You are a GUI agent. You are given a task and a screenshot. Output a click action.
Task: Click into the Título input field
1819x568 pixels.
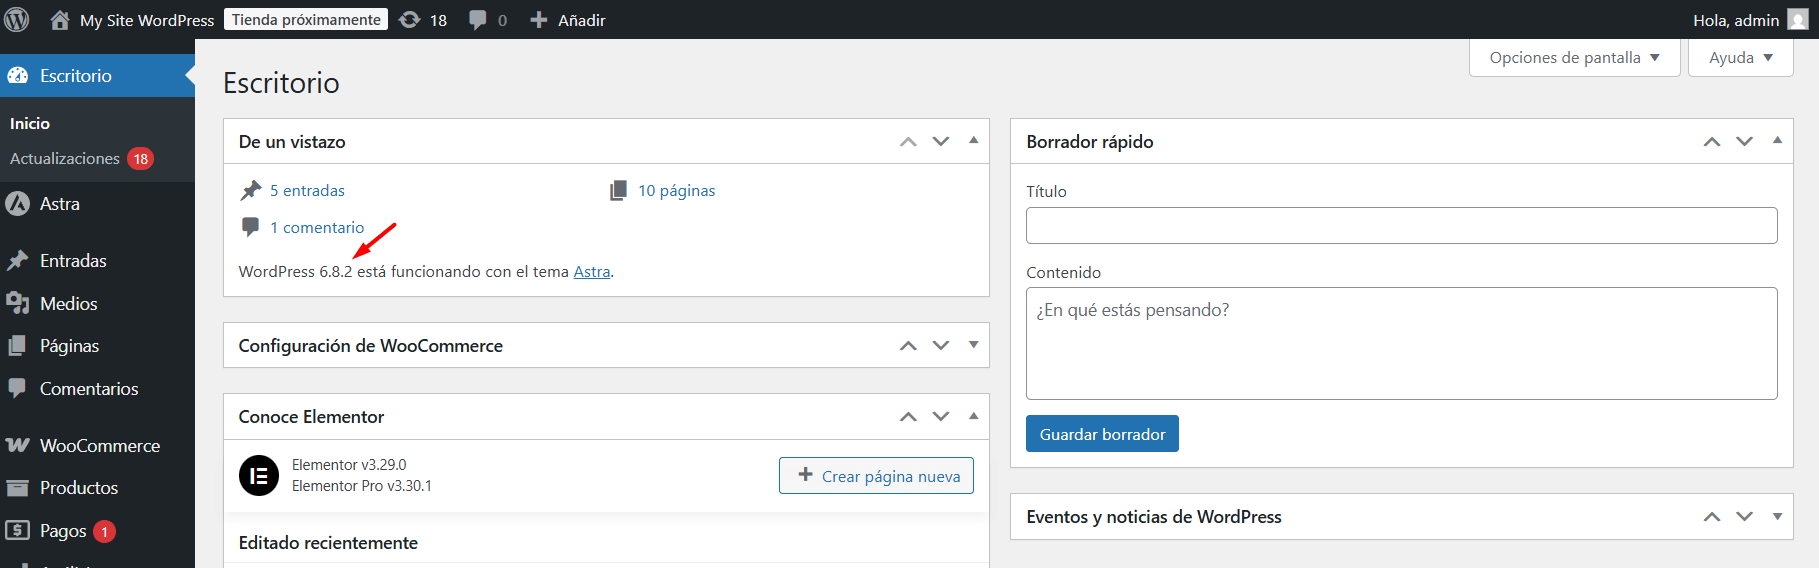[x=1401, y=226]
